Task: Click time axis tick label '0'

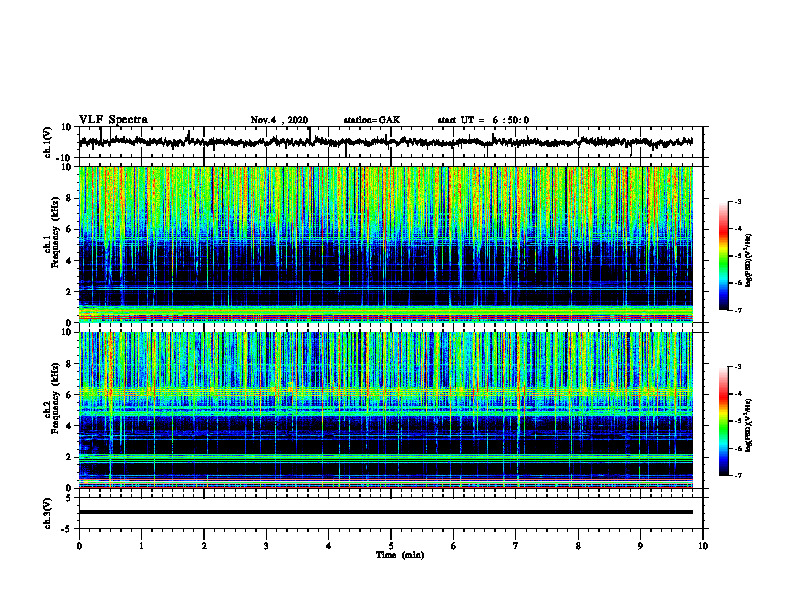Action: pos(79,546)
